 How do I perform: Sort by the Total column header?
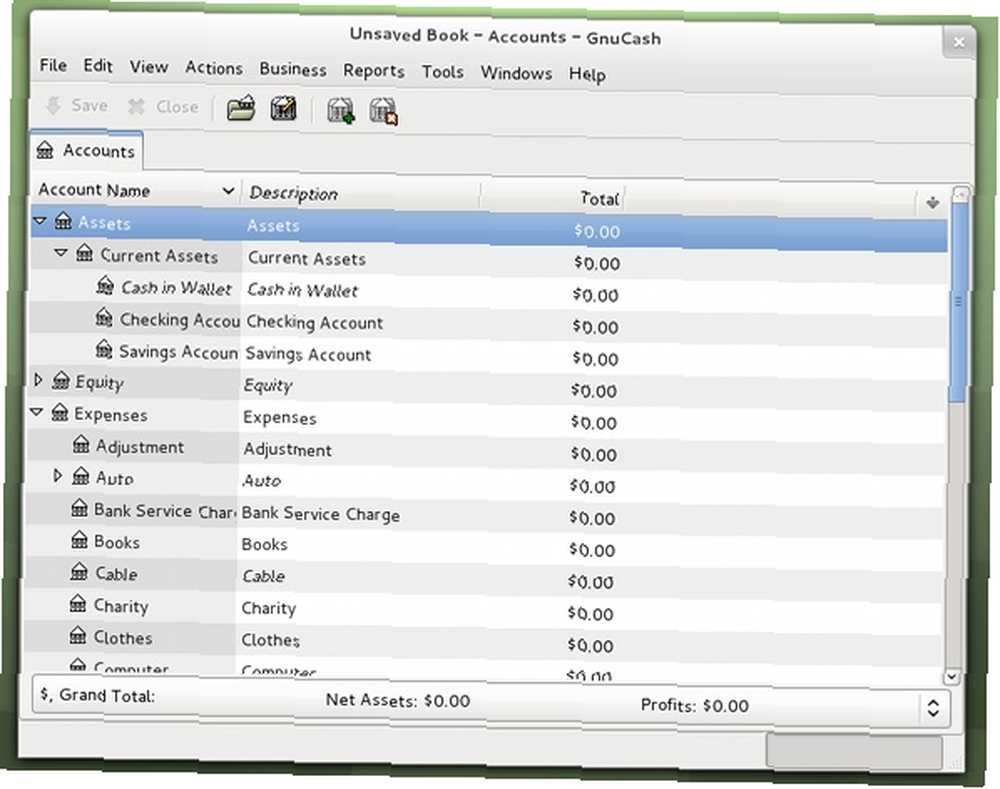pyautogui.click(x=552, y=197)
